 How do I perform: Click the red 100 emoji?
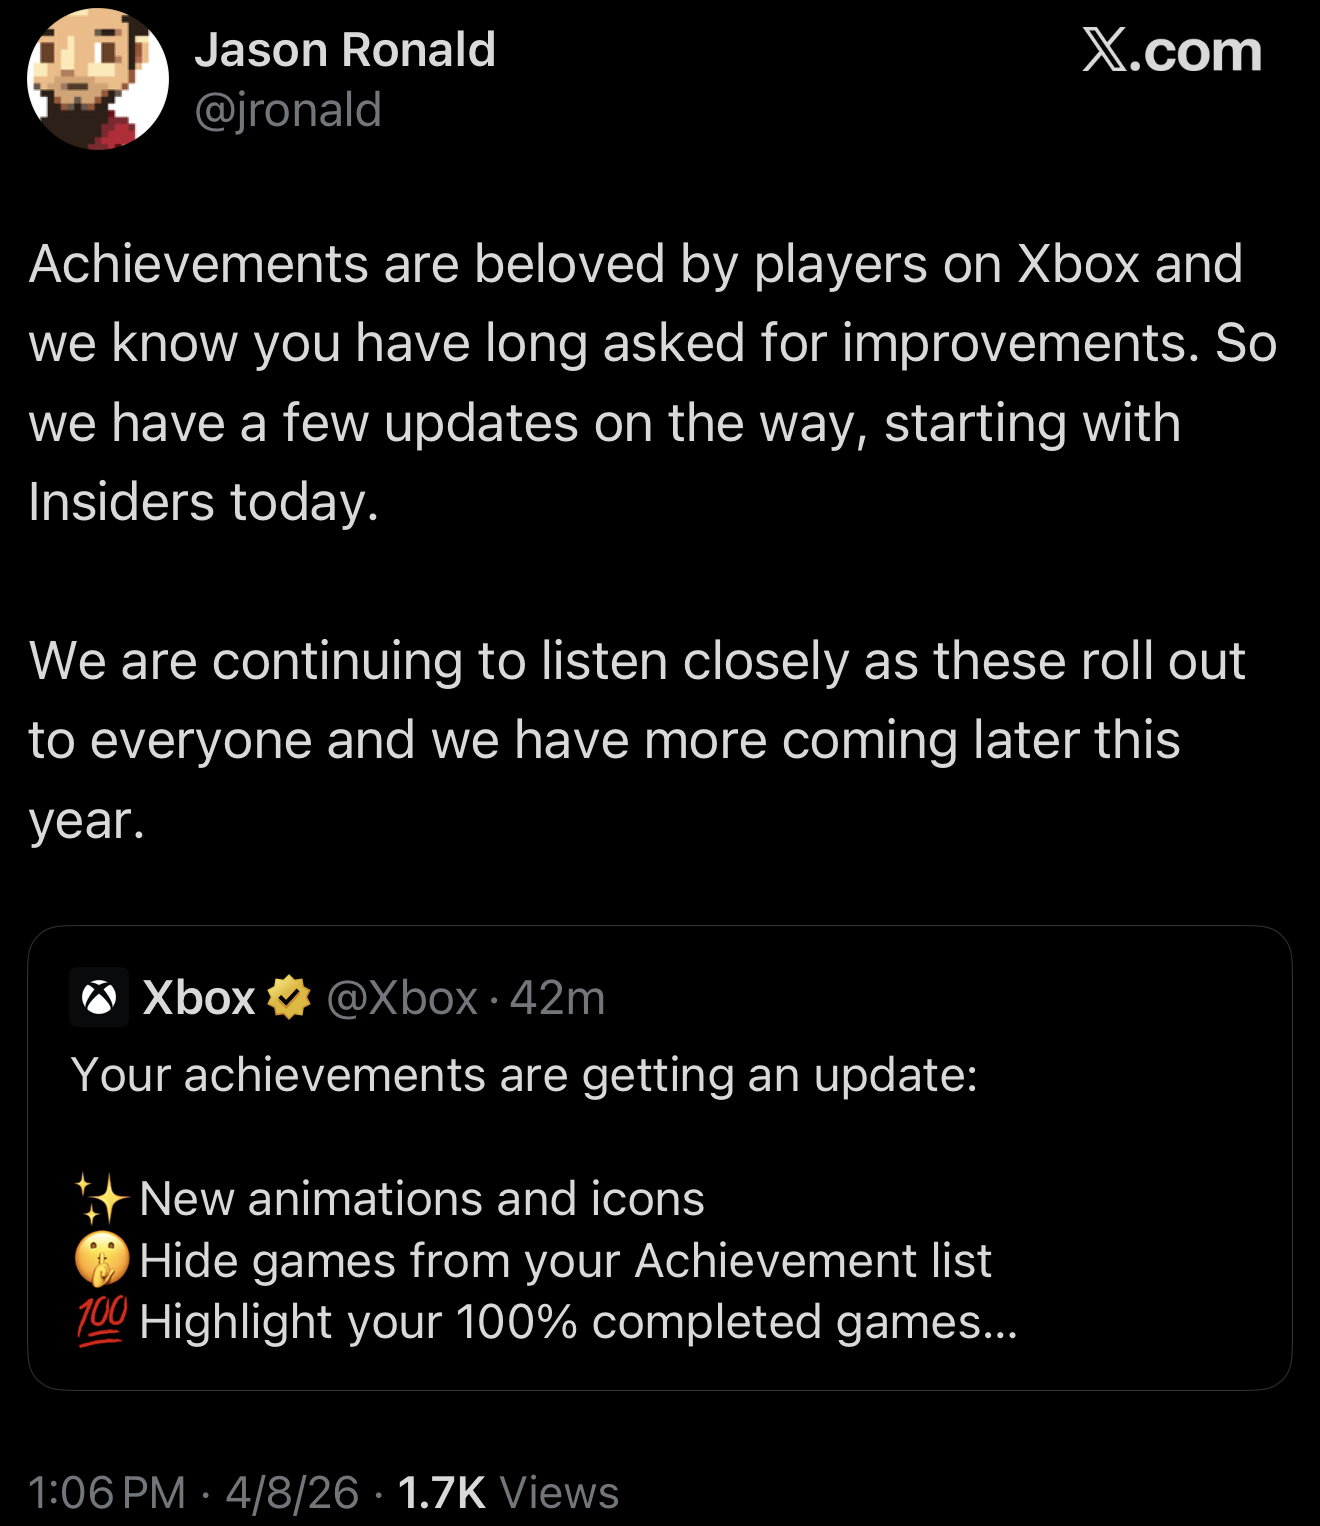pyautogui.click(x=102, y=1321)
